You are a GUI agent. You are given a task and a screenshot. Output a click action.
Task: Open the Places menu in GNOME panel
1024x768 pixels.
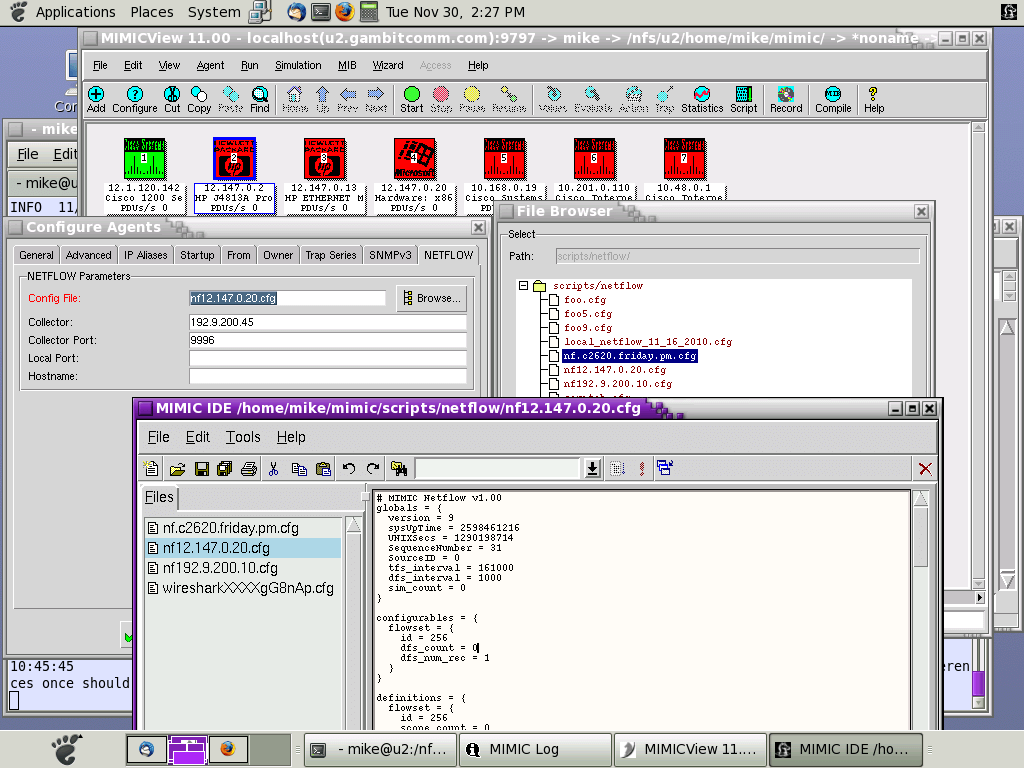152,12
